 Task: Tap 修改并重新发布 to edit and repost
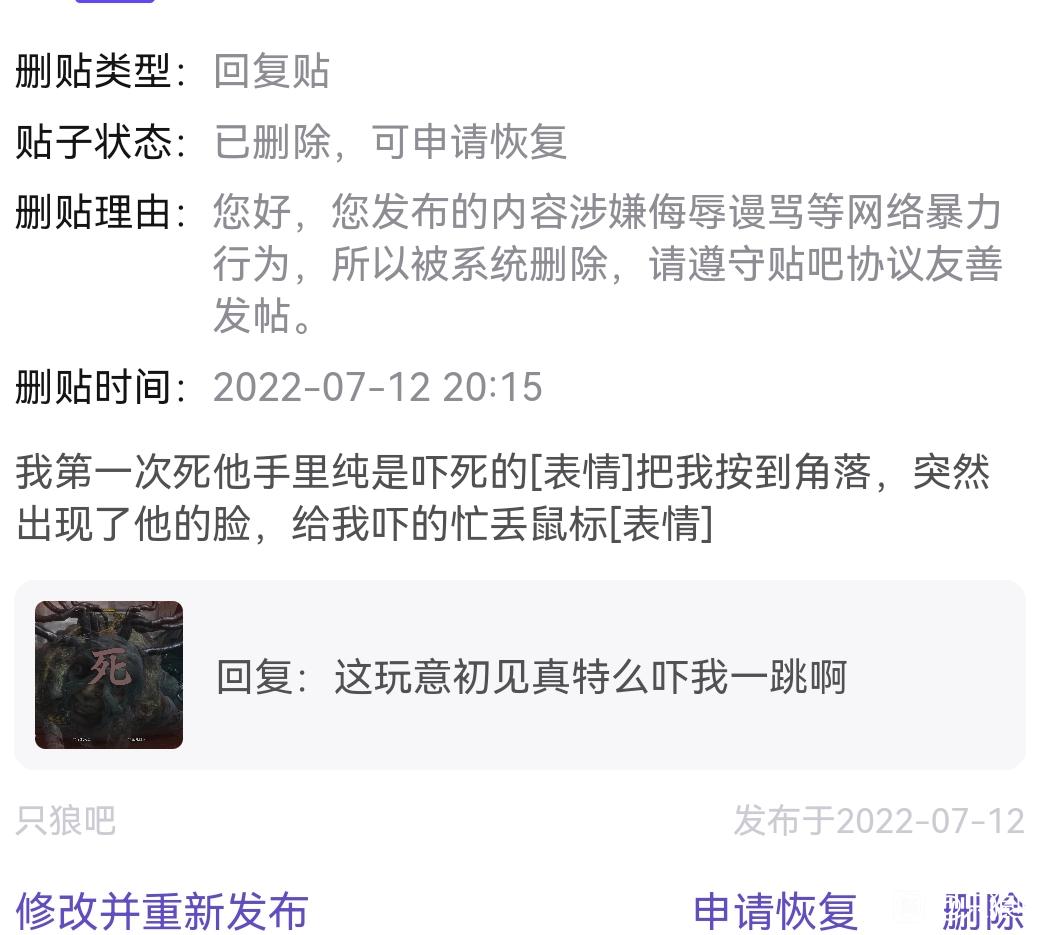(162, 911)
